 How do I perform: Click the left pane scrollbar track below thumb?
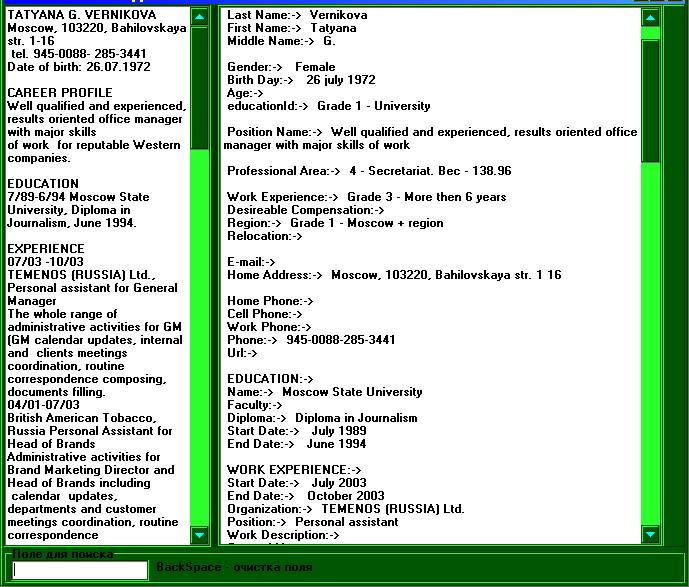pyautogui.click(x=199, y=337)
